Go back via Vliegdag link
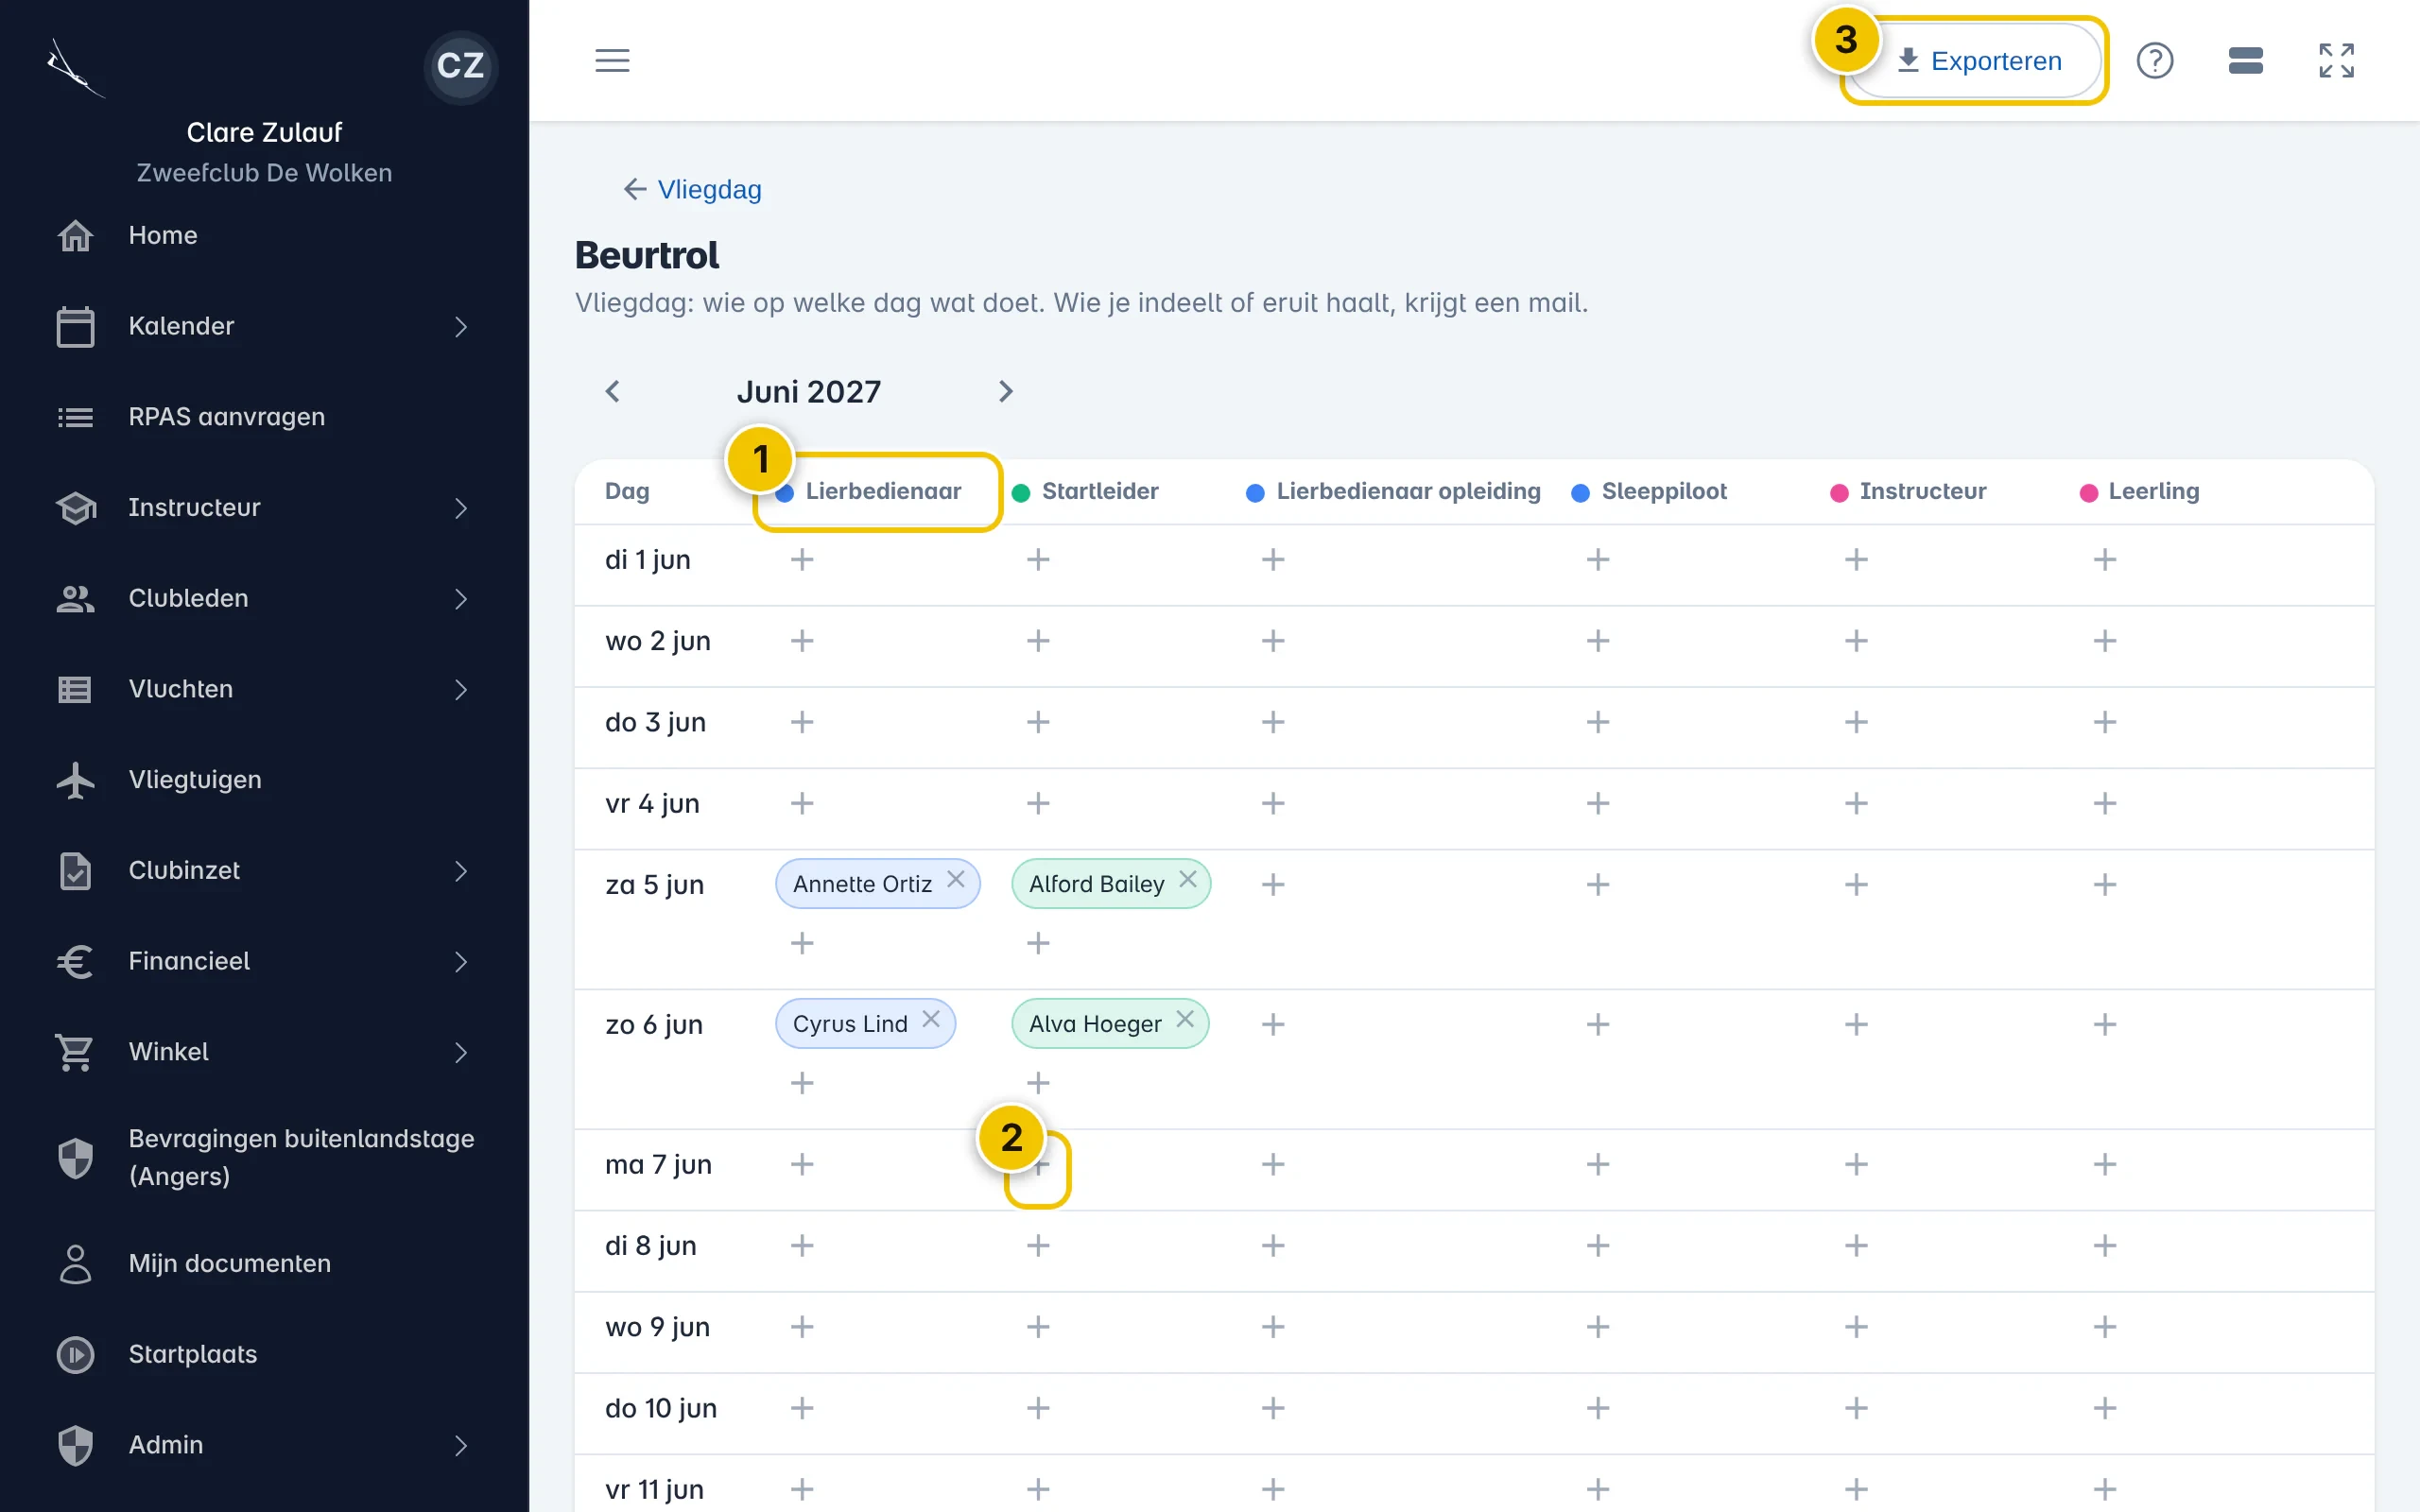Screen dimensions: 2420x1512 [x=692, y=189]
